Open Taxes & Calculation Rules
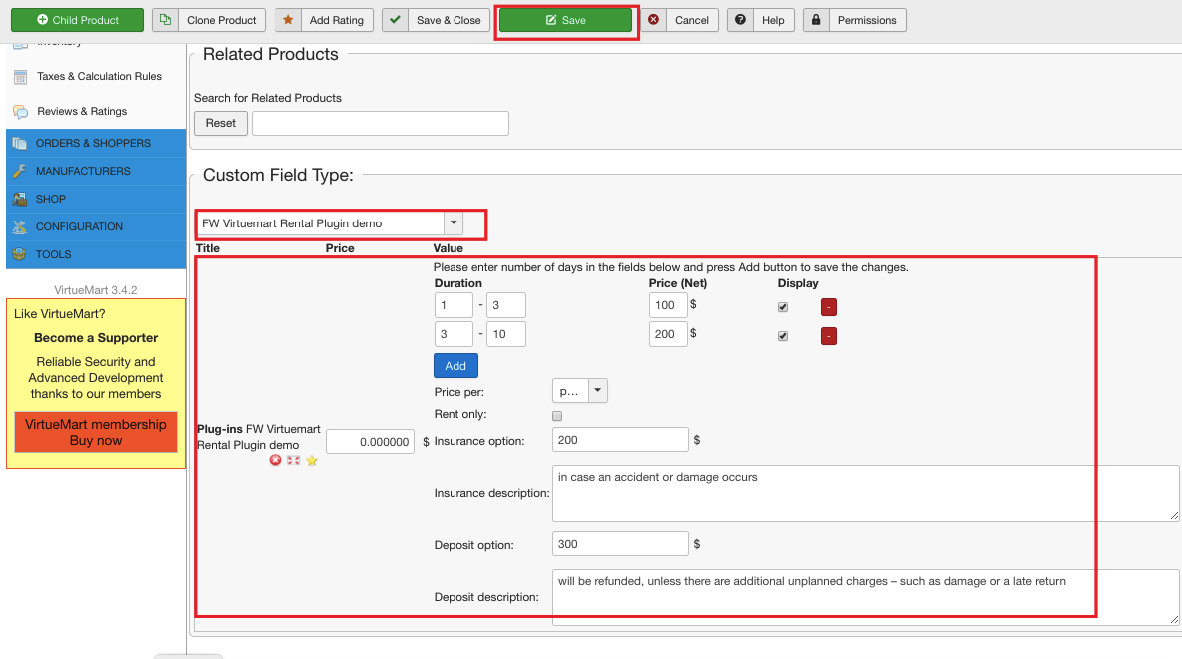The width and height of the screenshot is (1182, 659). pyautogui.click(x=99, y=76)
